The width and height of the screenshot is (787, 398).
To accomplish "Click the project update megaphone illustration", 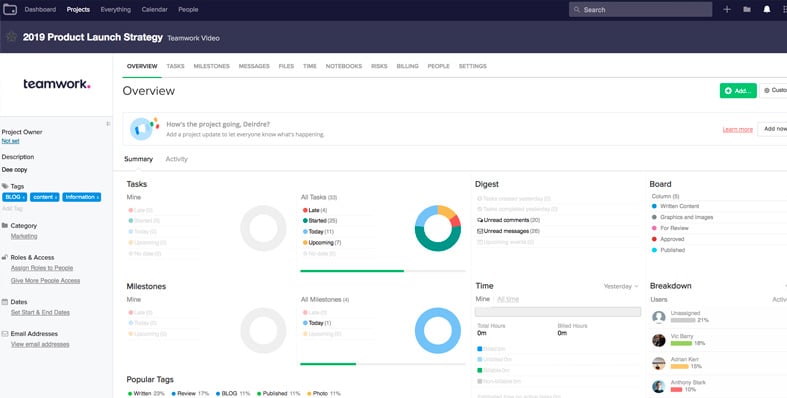I will point(144,128).
